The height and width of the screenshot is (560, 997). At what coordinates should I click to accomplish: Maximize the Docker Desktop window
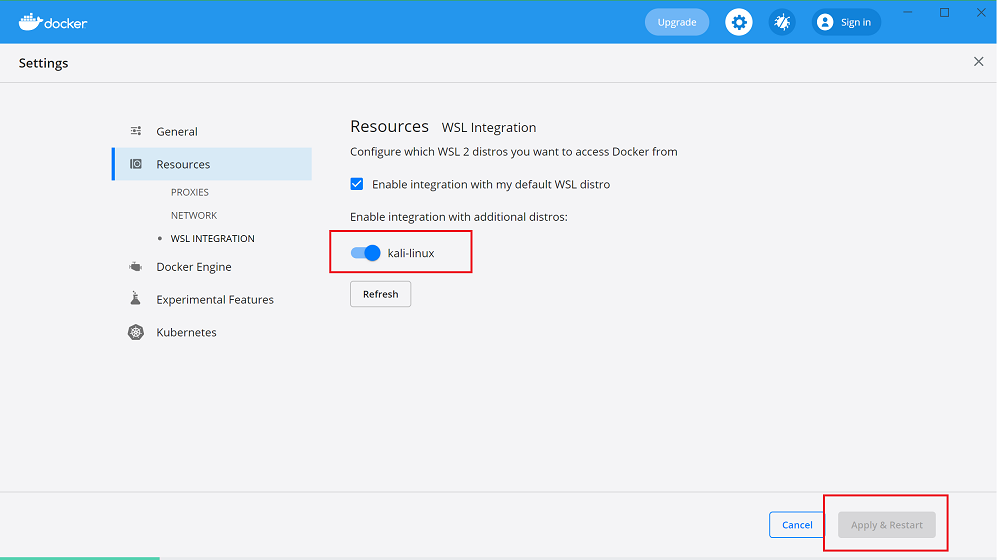[945, 12]
